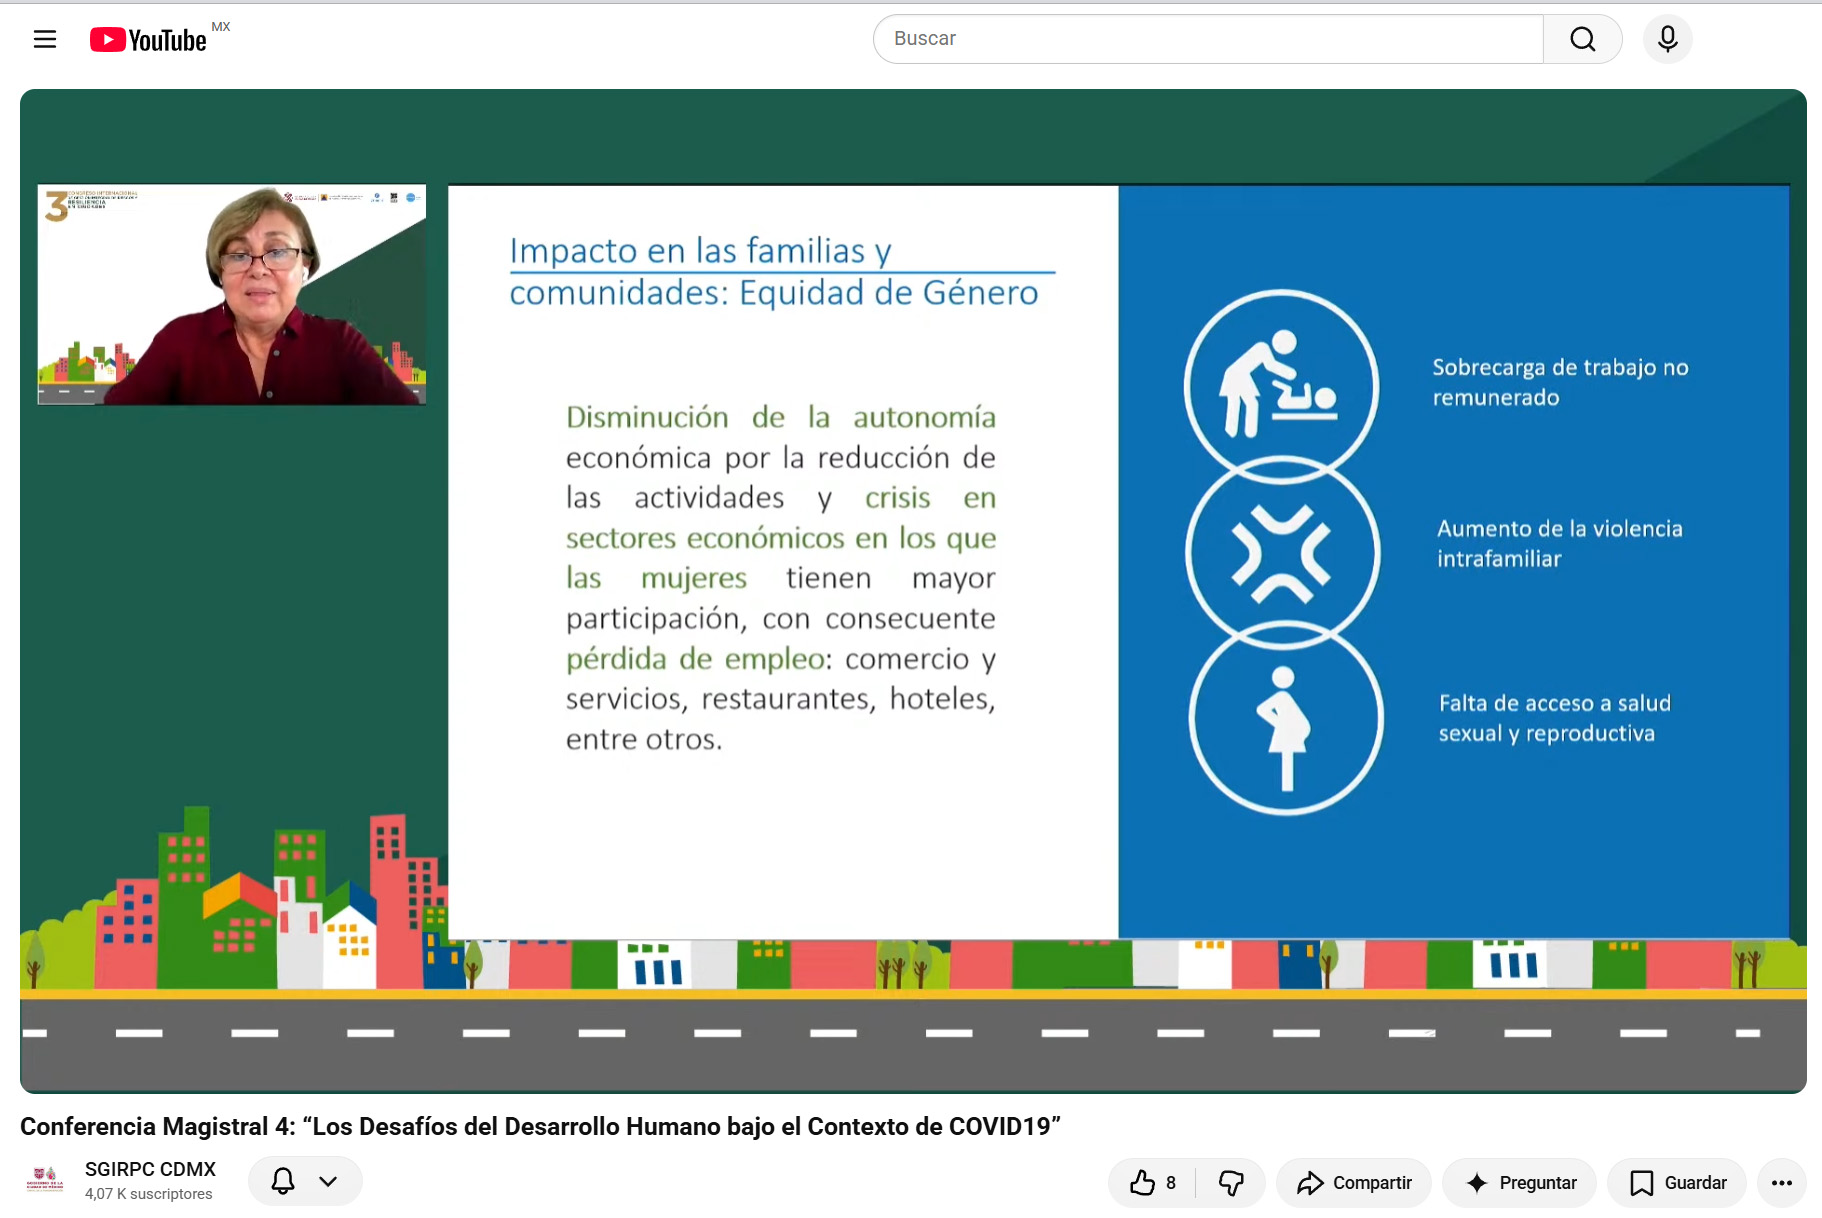Start voice search with microphone icon
This screenshot has height=1218, width=1822.
(x=1667, y=39)
